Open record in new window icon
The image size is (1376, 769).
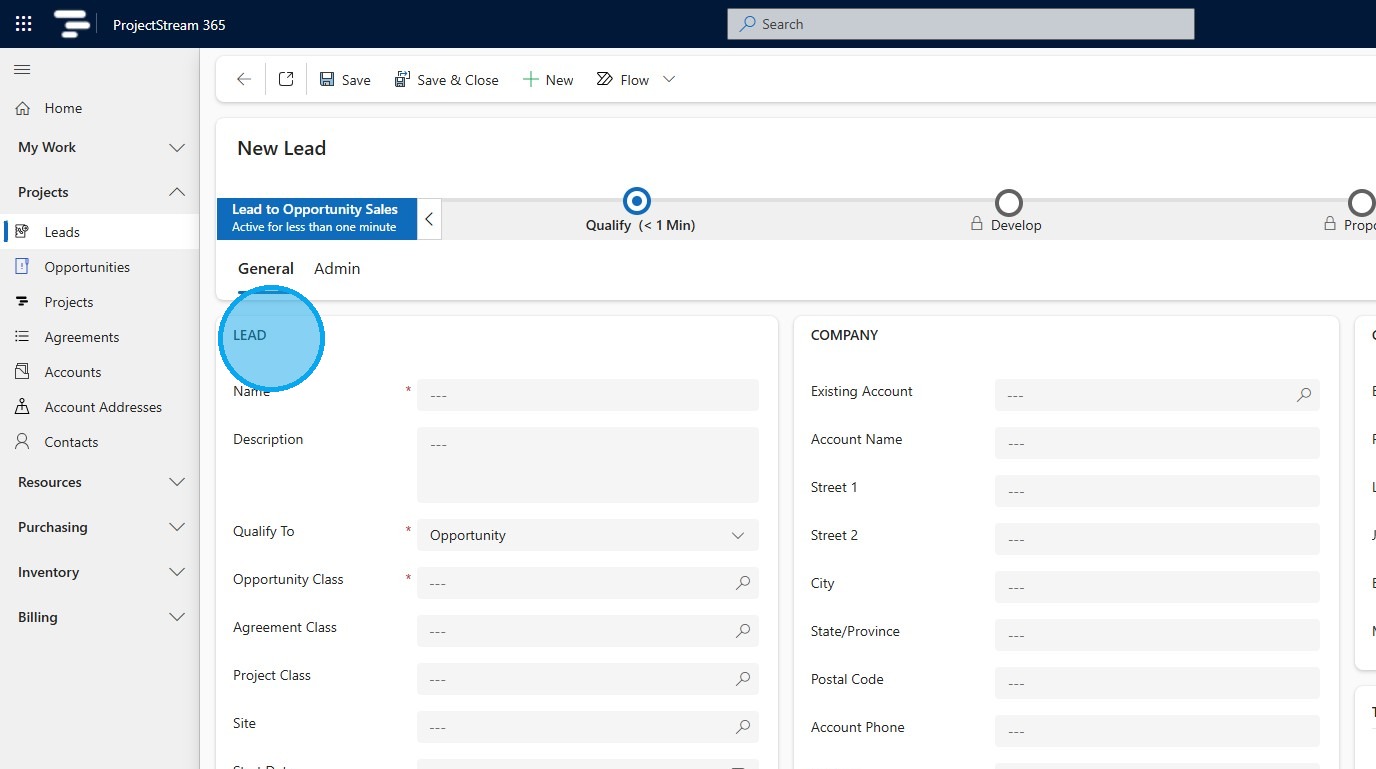(x=286, y=80)
